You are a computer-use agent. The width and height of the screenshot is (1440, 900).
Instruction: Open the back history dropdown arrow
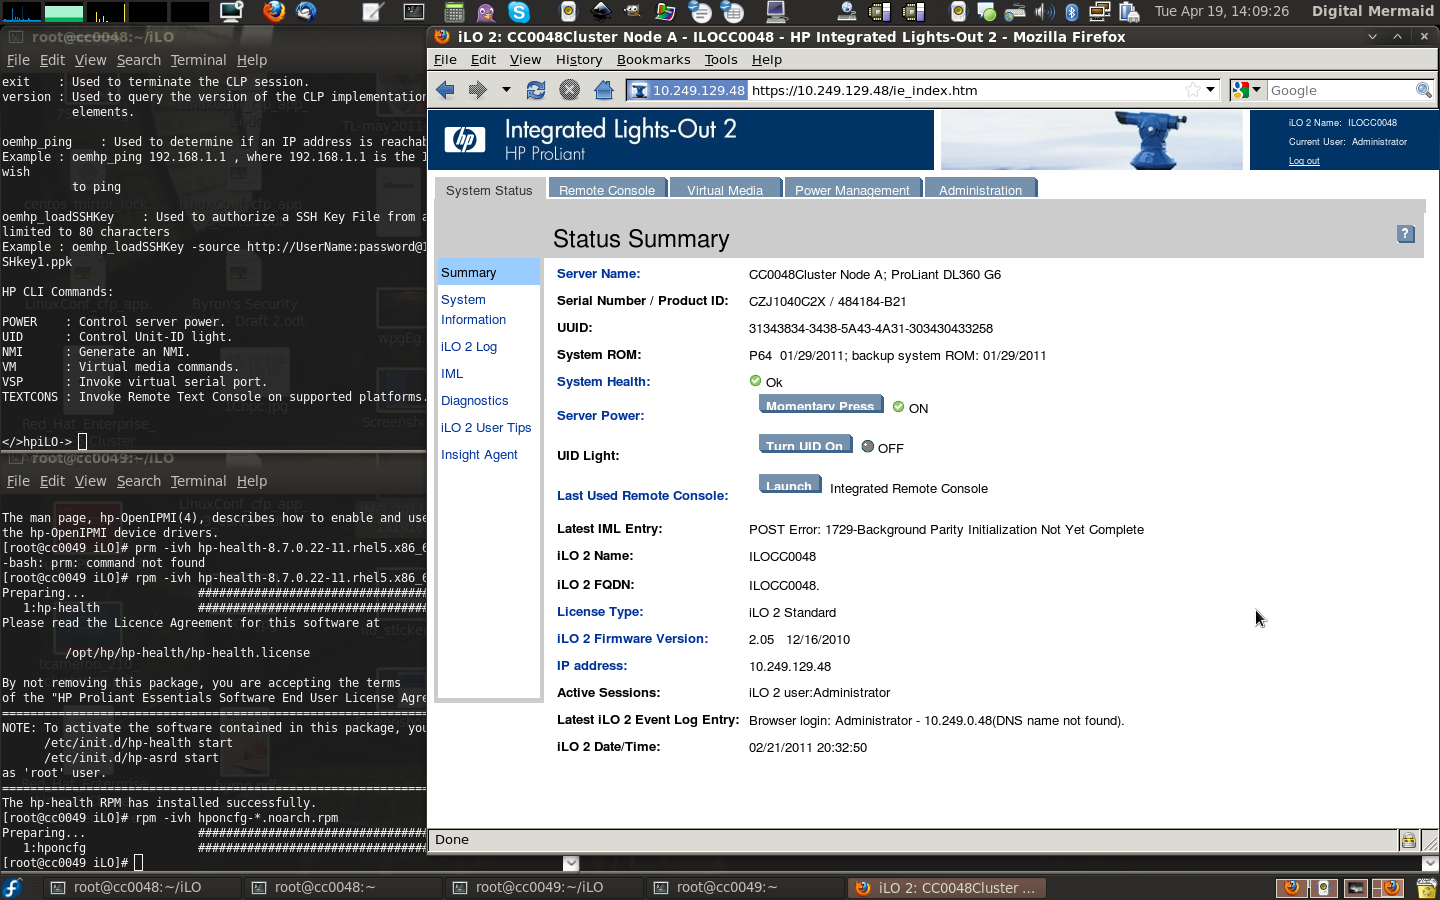click(506, 90)
